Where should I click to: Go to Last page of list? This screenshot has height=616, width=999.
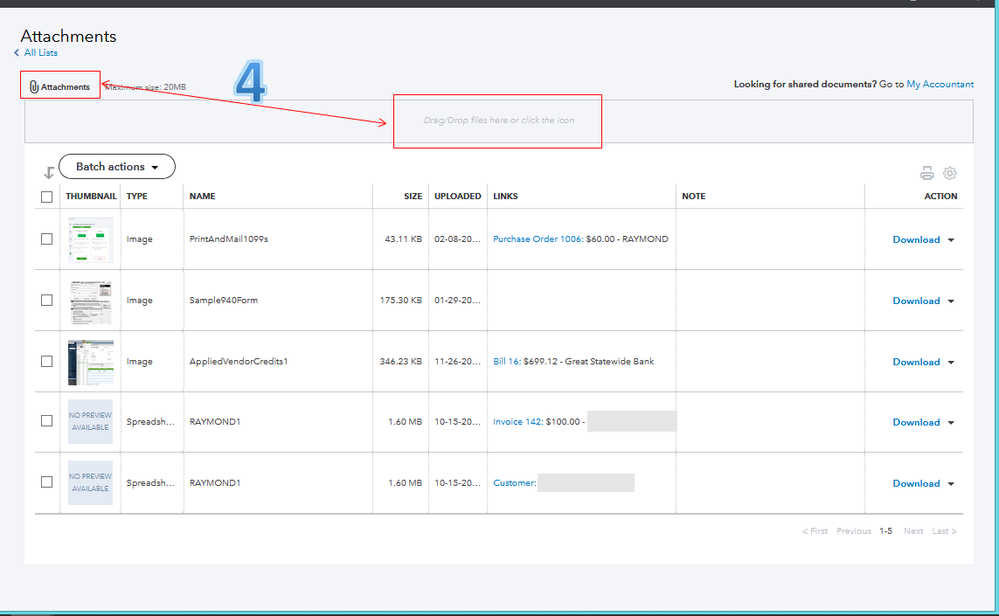(x=944, y=531)
